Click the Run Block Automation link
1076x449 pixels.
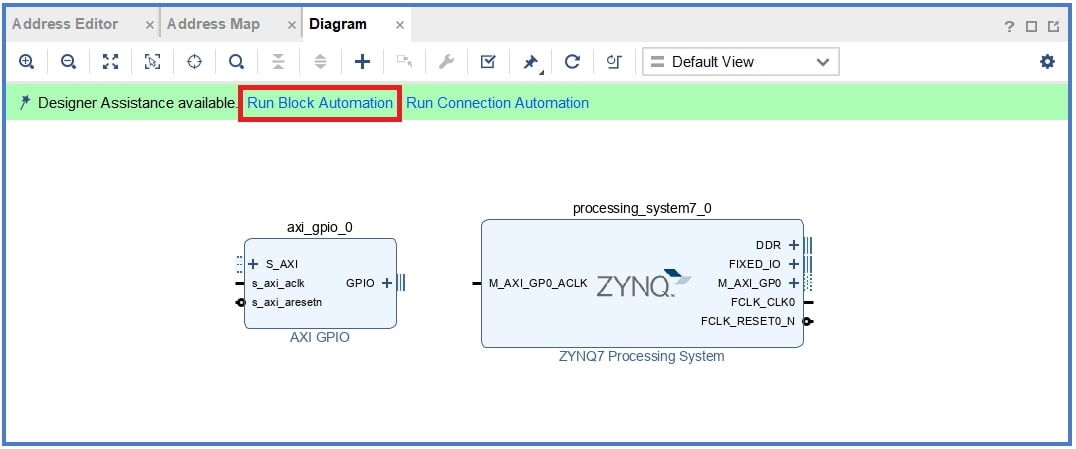(320, 103)
